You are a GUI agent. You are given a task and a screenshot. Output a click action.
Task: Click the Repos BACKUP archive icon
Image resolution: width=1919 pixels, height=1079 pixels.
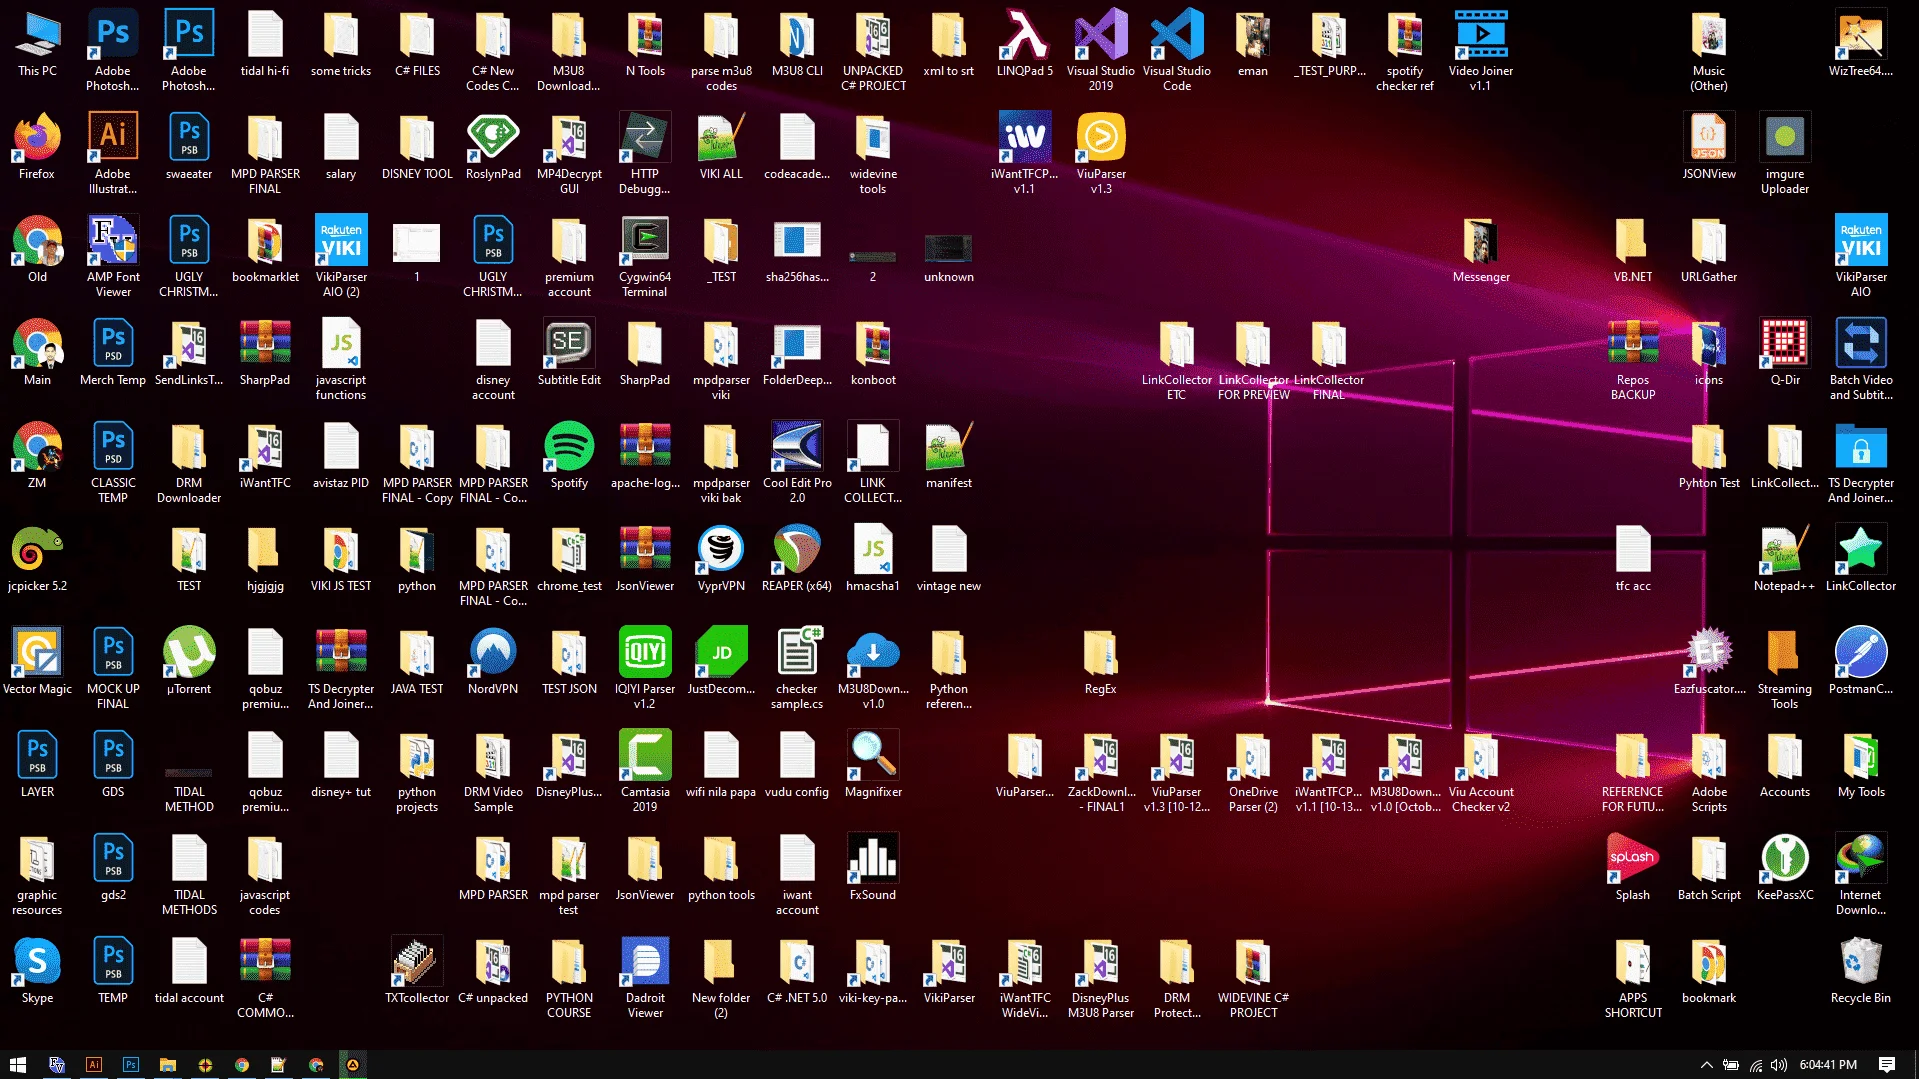[1633, 360]
